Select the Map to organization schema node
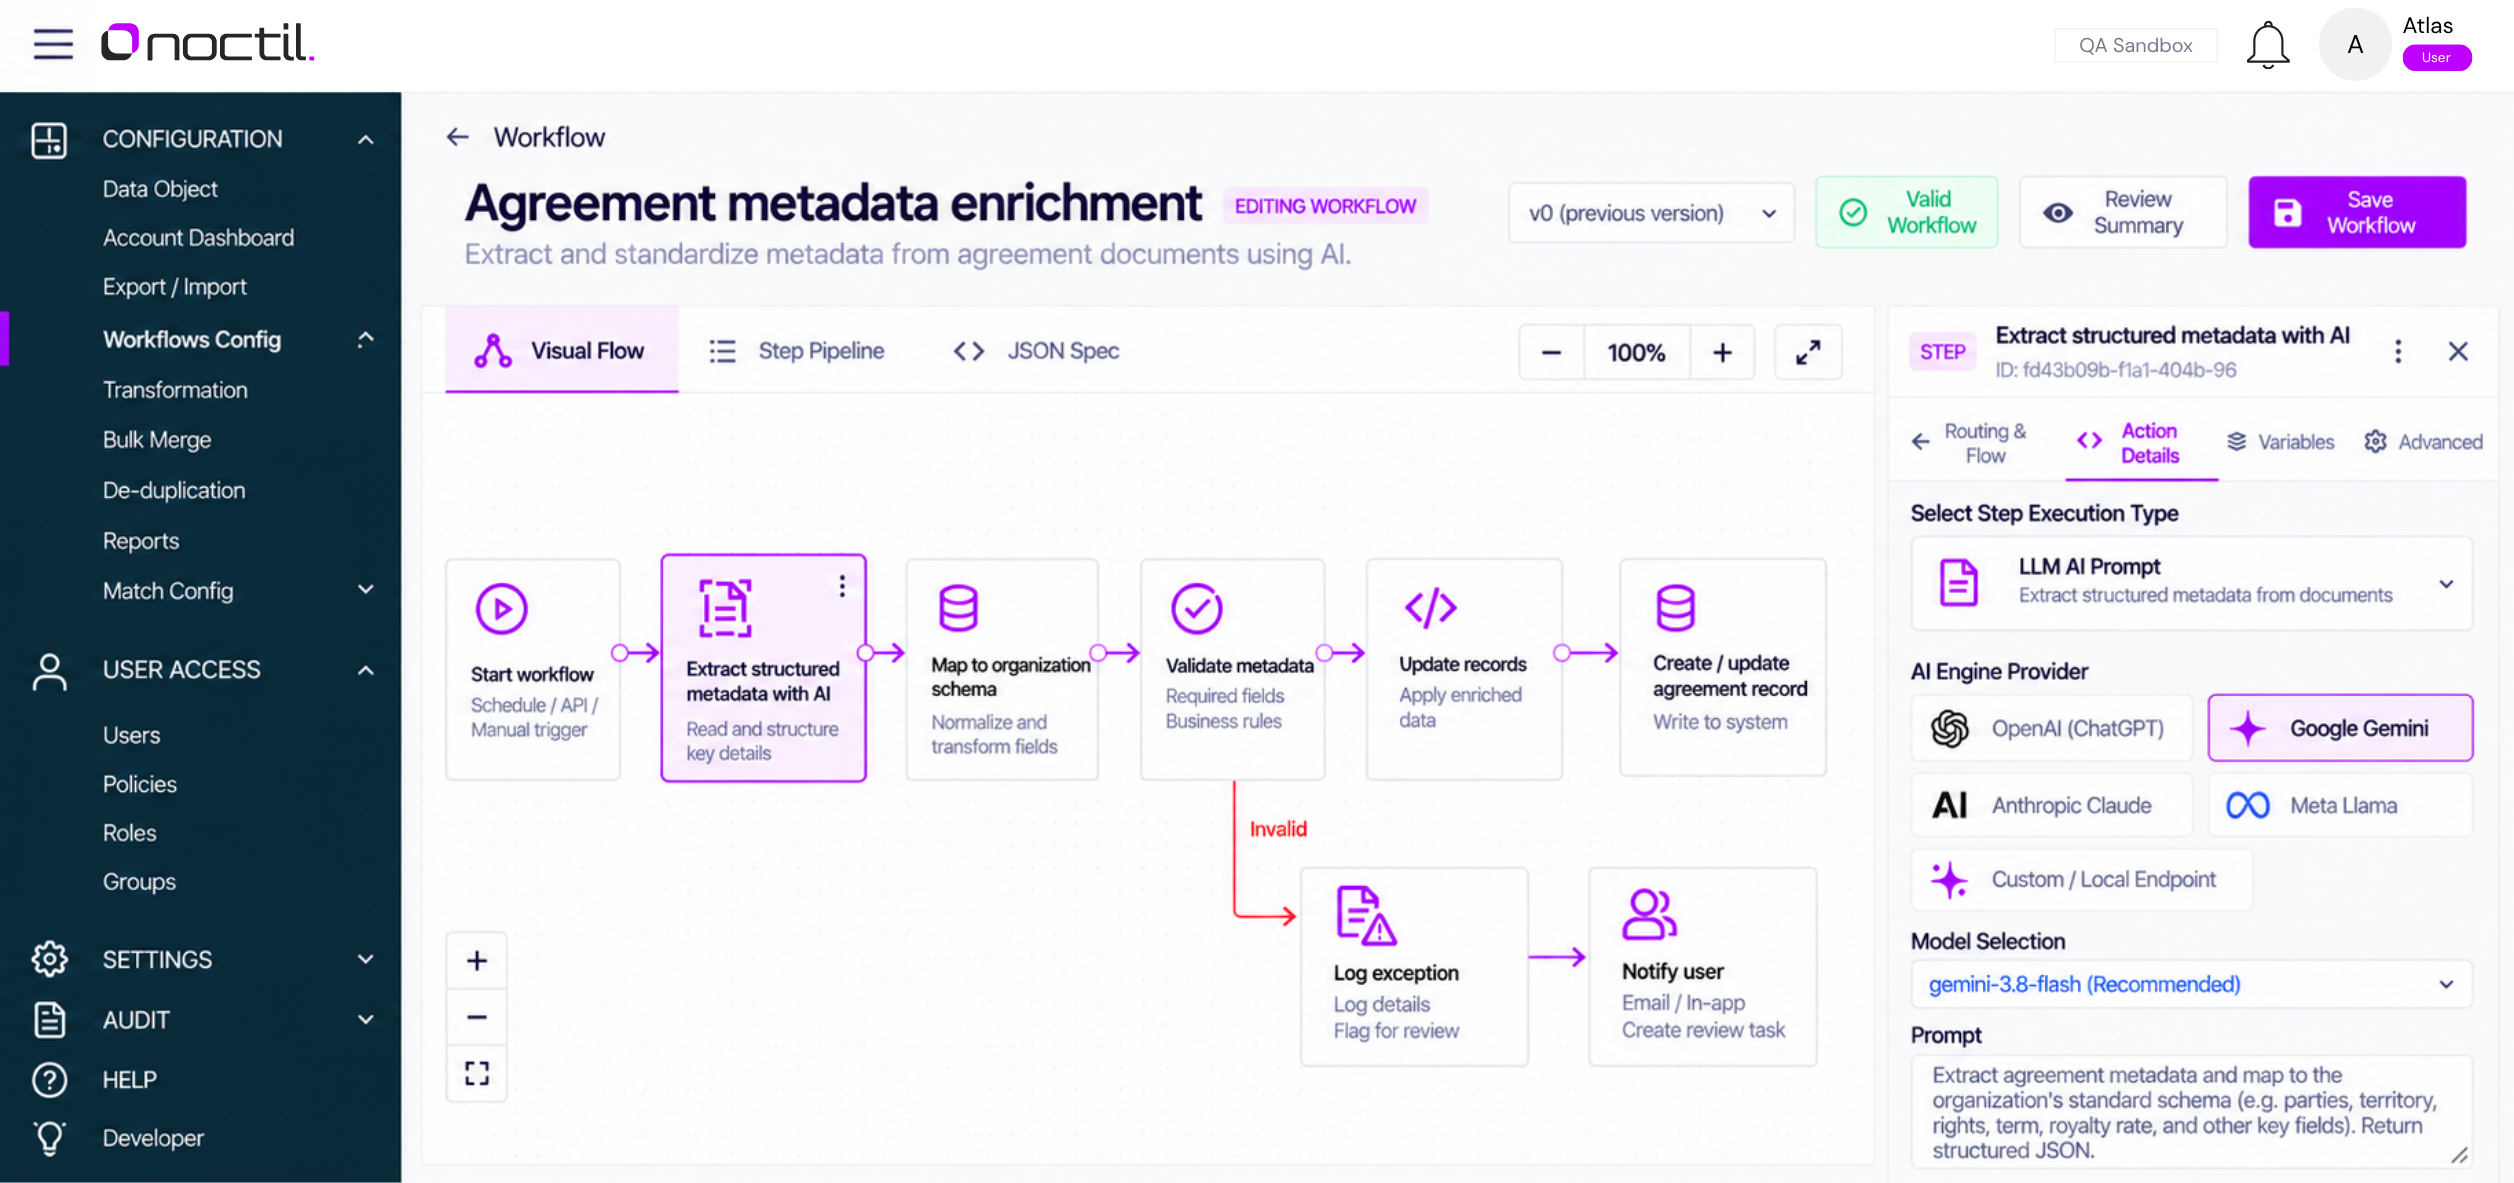2514x1183 pixels. click(x=1002, y=669)
